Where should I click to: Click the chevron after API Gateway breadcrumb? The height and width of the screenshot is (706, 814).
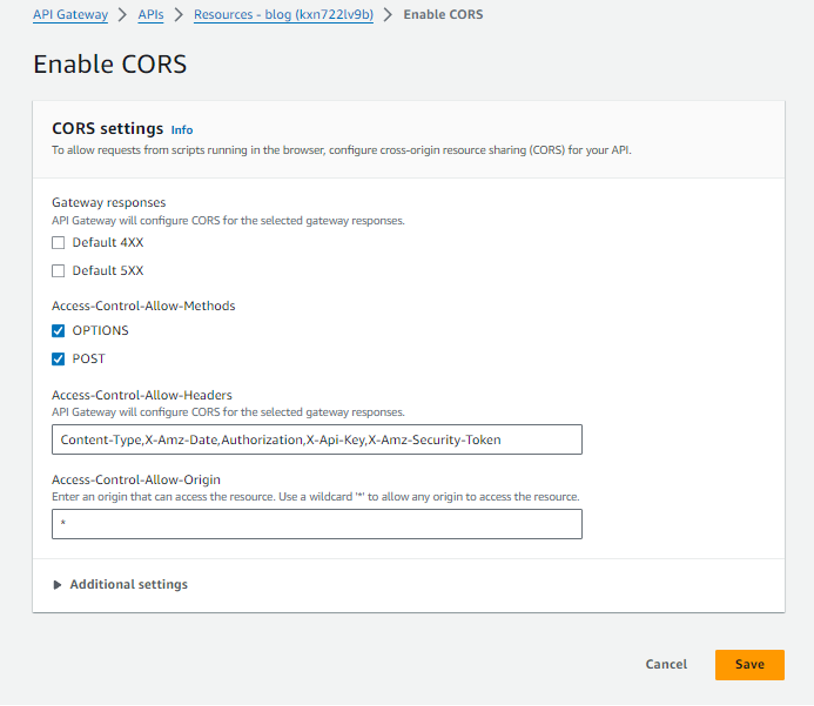pyautogui.click(x=123, y=15)
